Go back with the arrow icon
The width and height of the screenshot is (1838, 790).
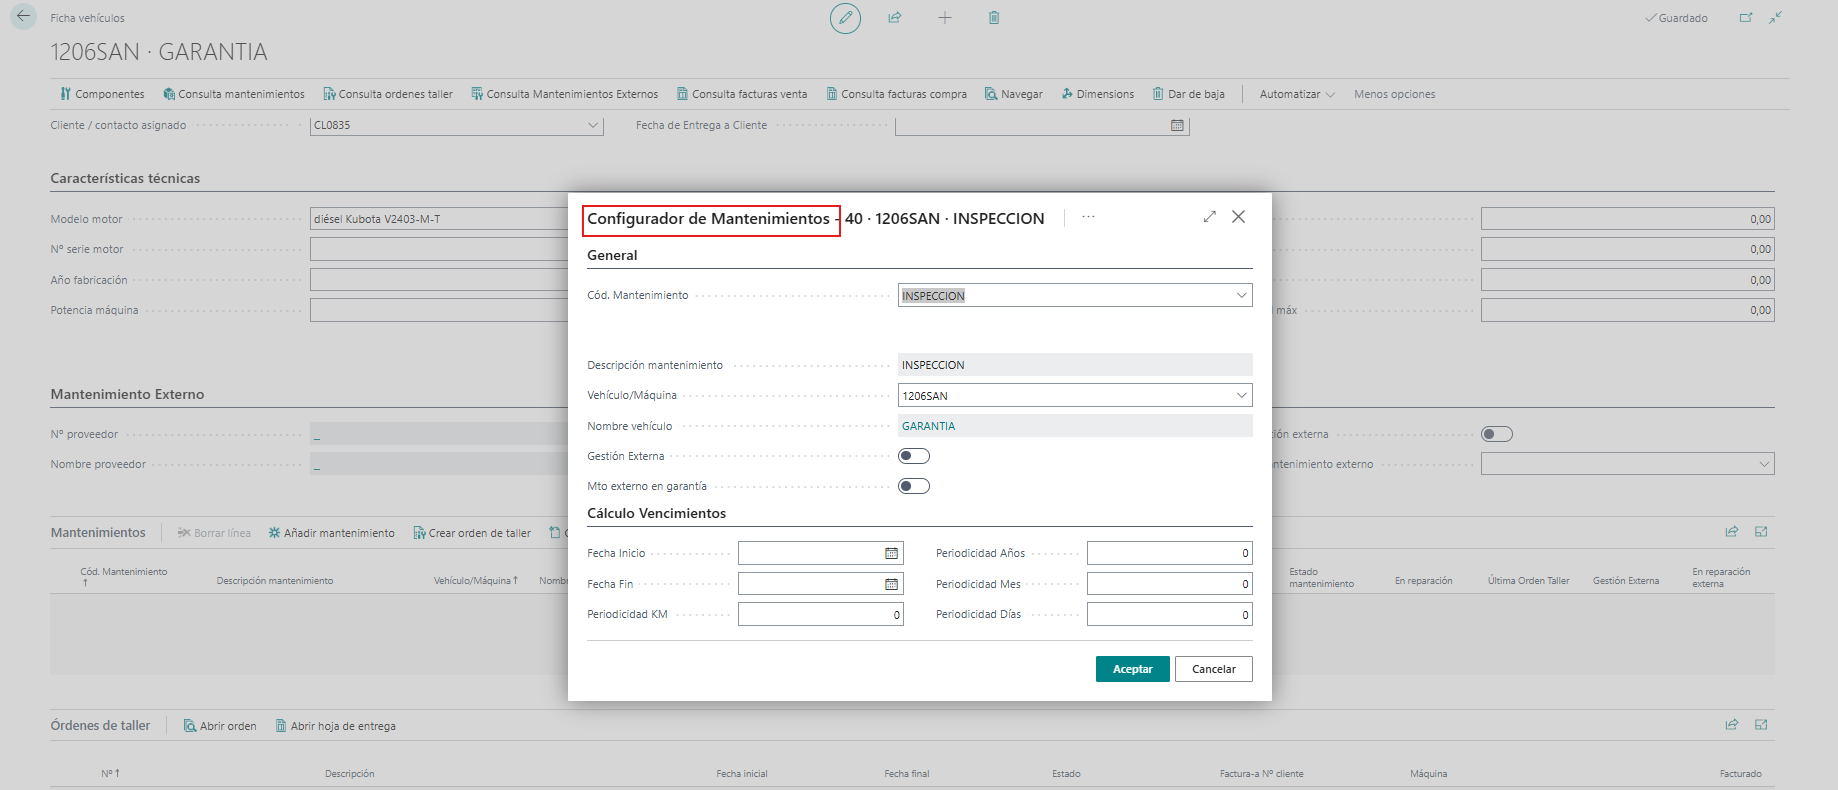click(x=23, y=17)
